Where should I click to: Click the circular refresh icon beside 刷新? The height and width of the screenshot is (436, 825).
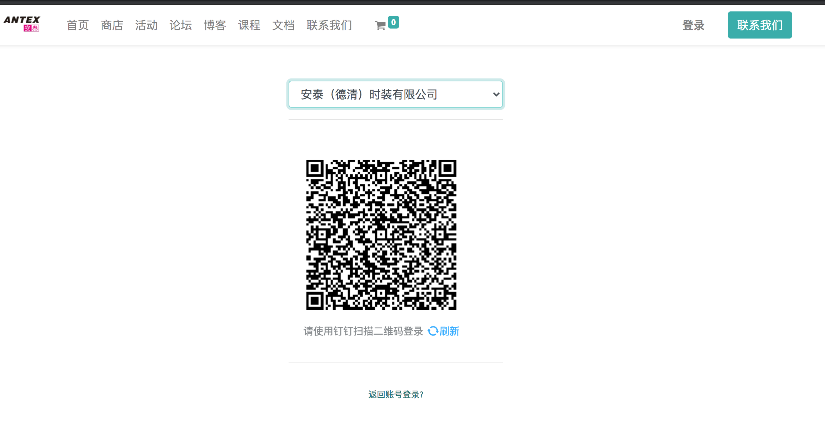(x=433, y=331)
